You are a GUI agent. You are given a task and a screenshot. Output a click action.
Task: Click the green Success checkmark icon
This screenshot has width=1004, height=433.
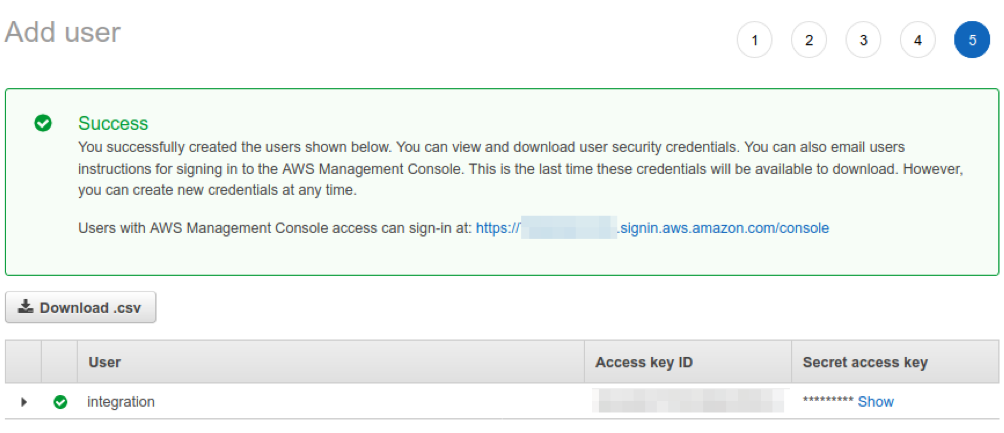43,123
